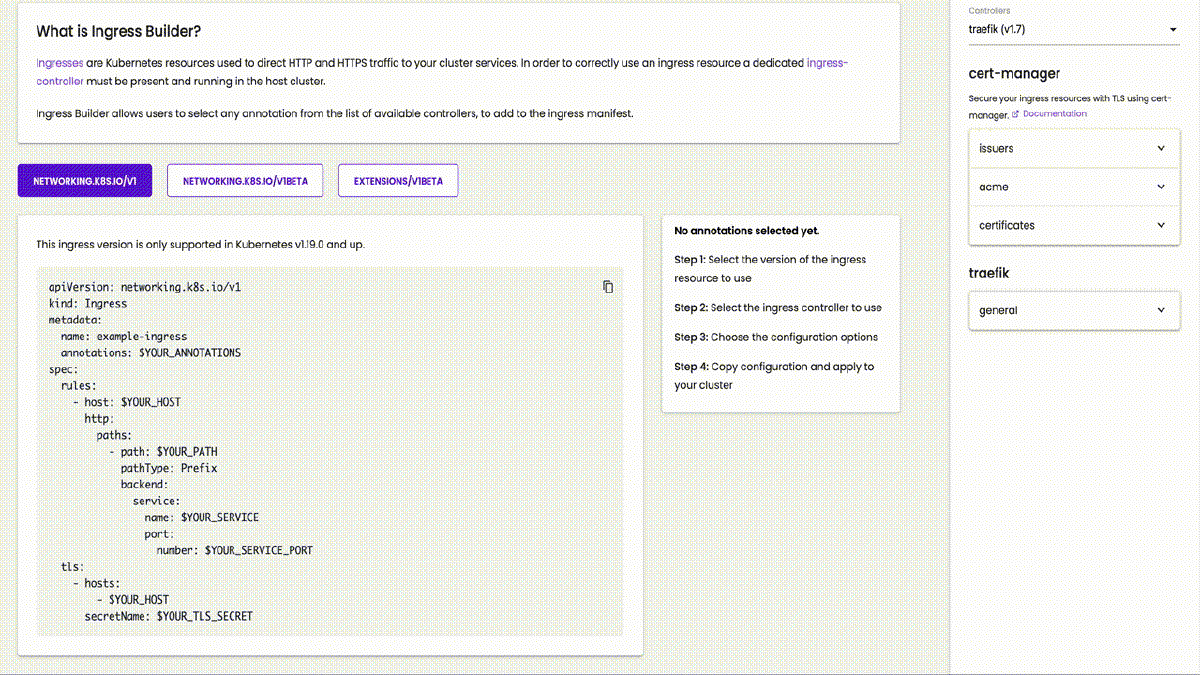Click the external link icon beside Documentation
1200x675 pixels.
pyautogui.click(x=1015, y=115)
